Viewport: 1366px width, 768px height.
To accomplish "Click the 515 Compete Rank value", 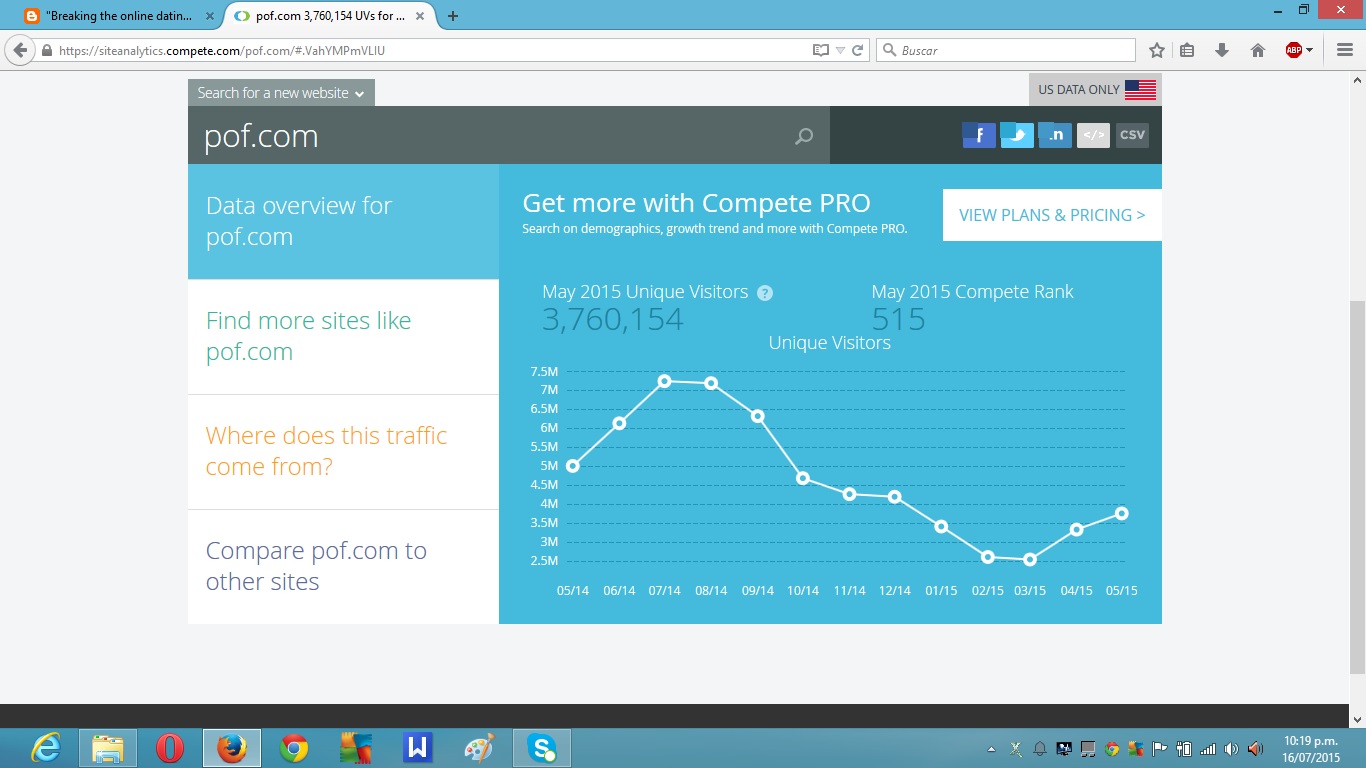I will [898, 319].
